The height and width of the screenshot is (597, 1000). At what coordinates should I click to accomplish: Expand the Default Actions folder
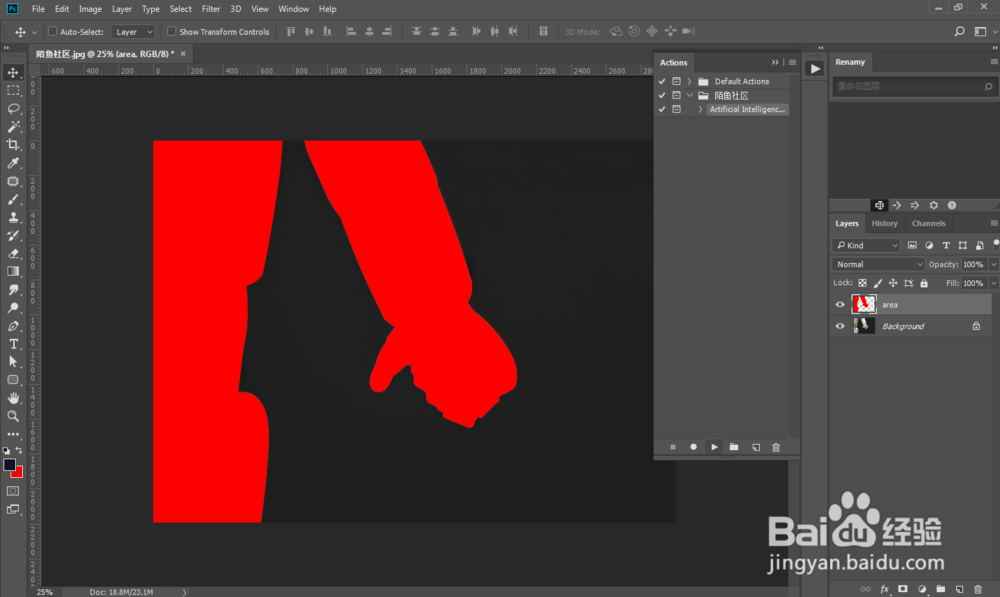[x=689, y=82]
